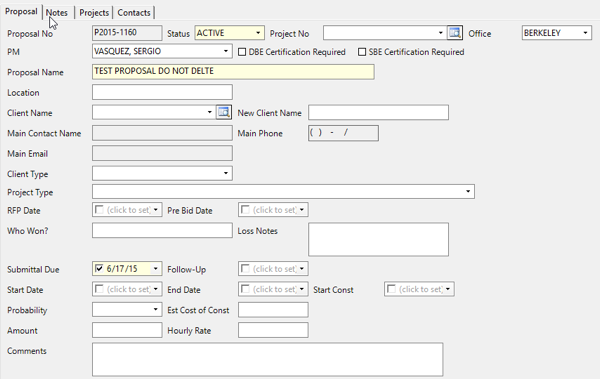600x379 pixels.
Task: Click the Hourly Rate input field
Action: [273, 330]
